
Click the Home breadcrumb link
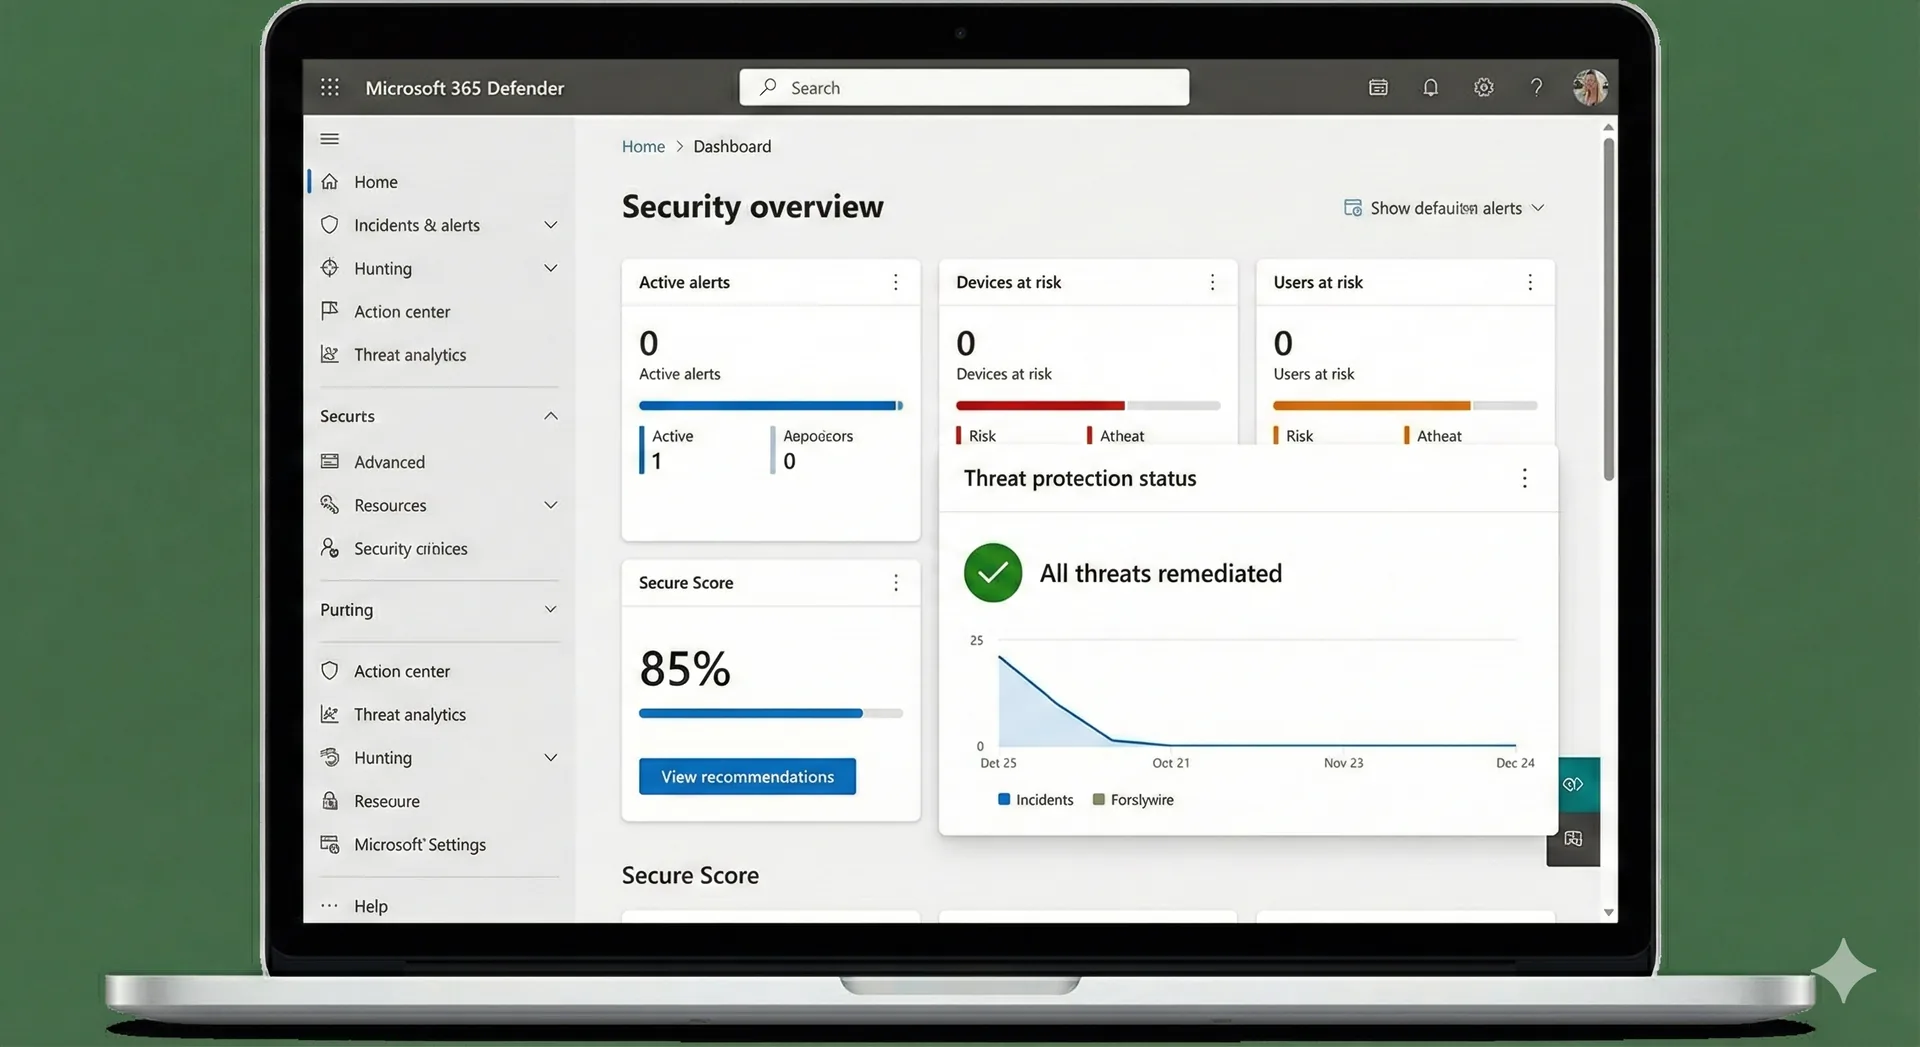pos(643,147)
